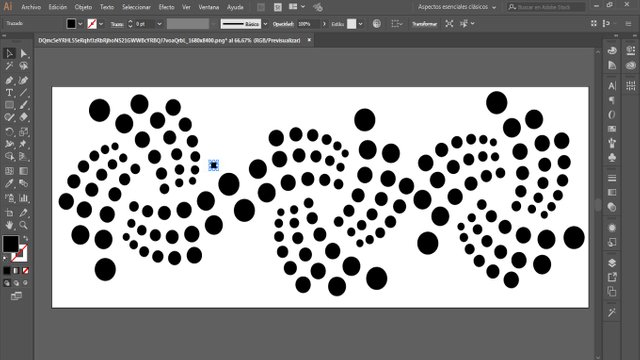Activate the Magic Wand tool
This screenshot has height=360, width=640.
[x=9, y=66]
